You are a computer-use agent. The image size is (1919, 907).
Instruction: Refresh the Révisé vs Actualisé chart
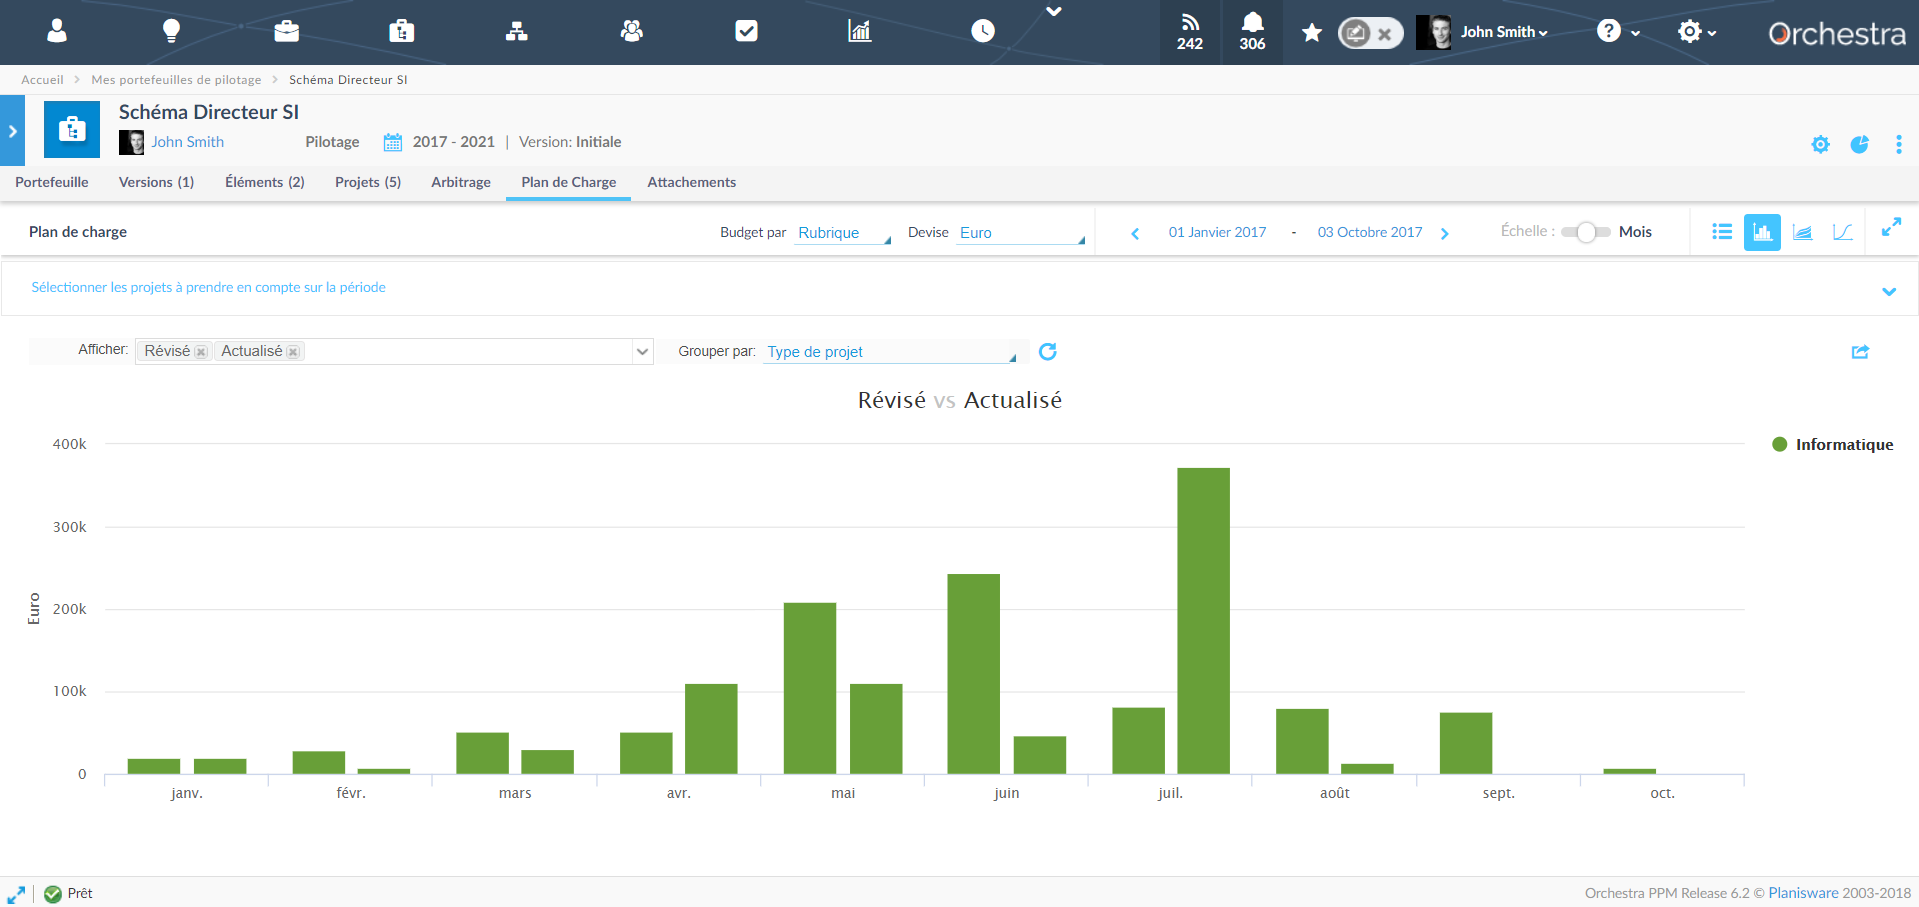point(1047,351)
